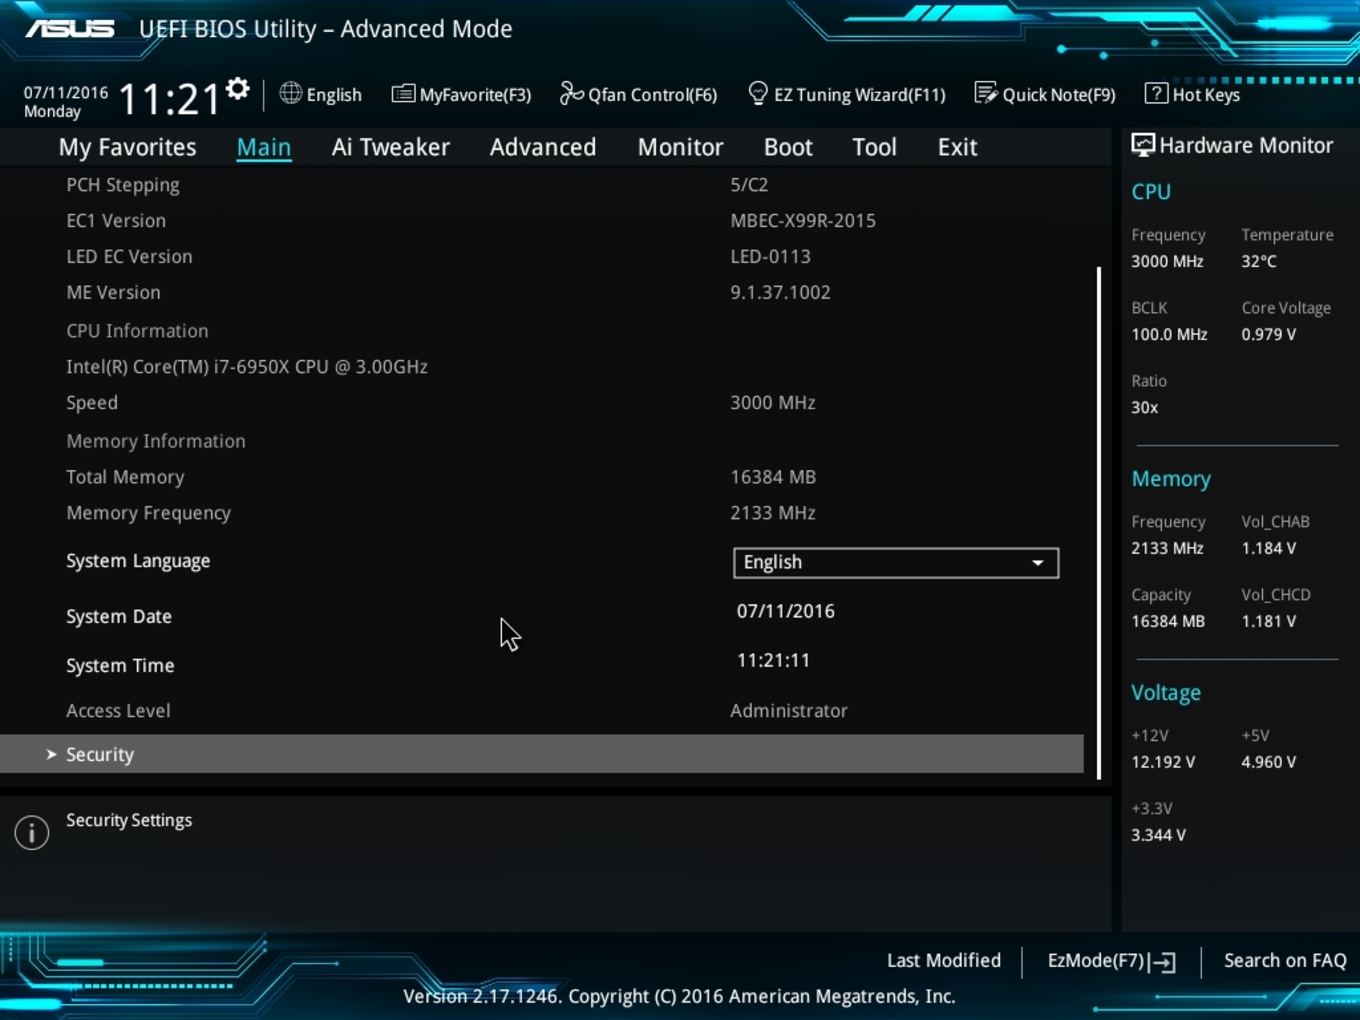The width and height of the screenshot is (1360, 1020).
Task: Click the Hot Keys question mark icon
Action: click(1156, 93)
